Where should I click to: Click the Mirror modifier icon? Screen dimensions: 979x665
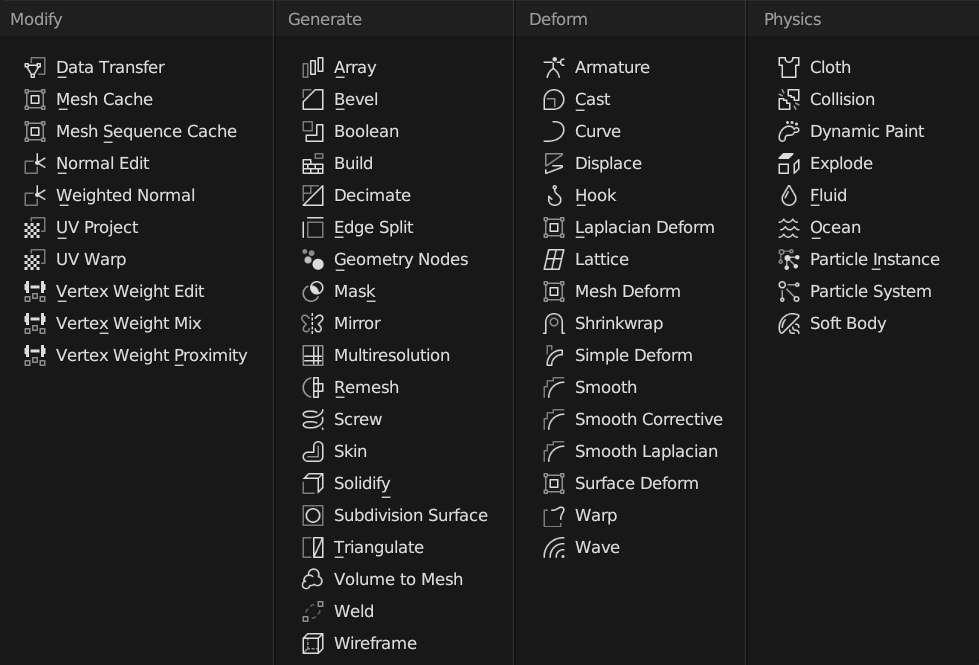coord(313,323)
